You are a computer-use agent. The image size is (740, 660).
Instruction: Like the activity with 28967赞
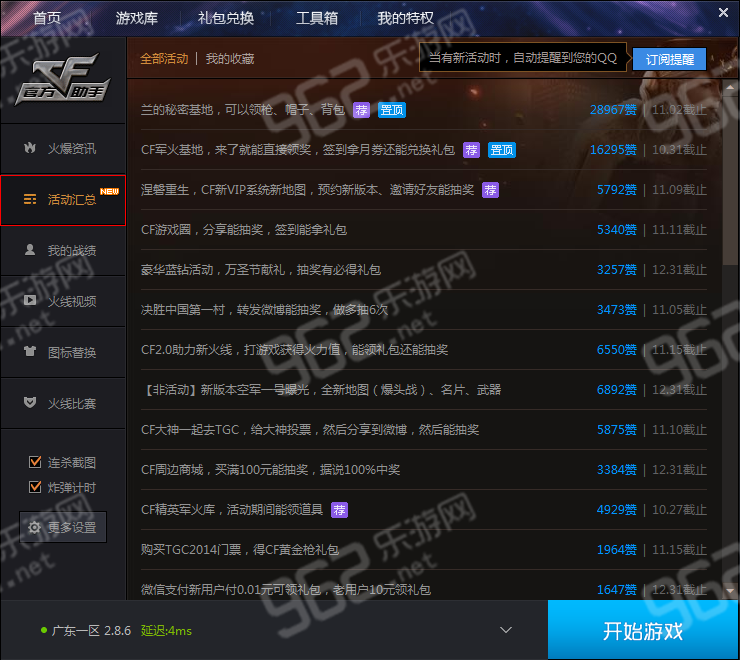click(613, 110)
